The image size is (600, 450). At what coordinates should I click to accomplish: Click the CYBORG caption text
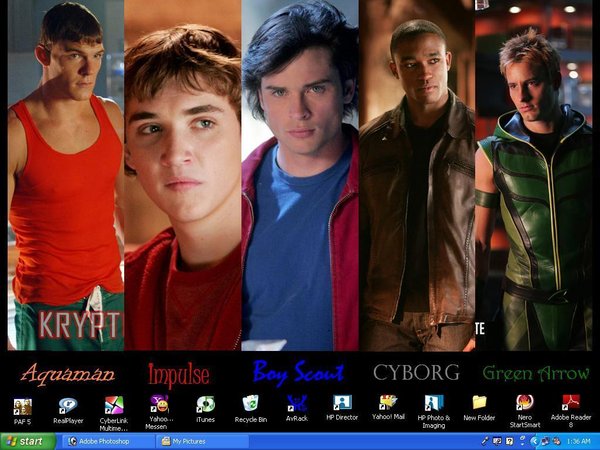click(416, 372)
